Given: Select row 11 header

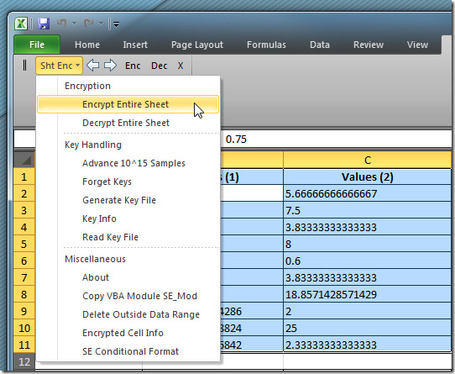Looking at the screenshot, I should [x=24, y=345].
